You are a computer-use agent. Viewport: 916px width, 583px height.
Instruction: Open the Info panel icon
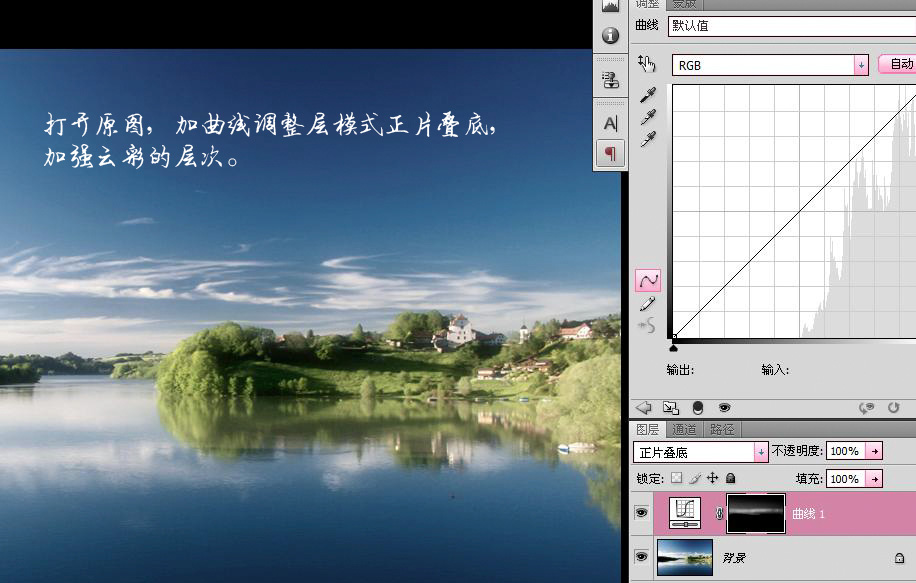pos(610,36)
